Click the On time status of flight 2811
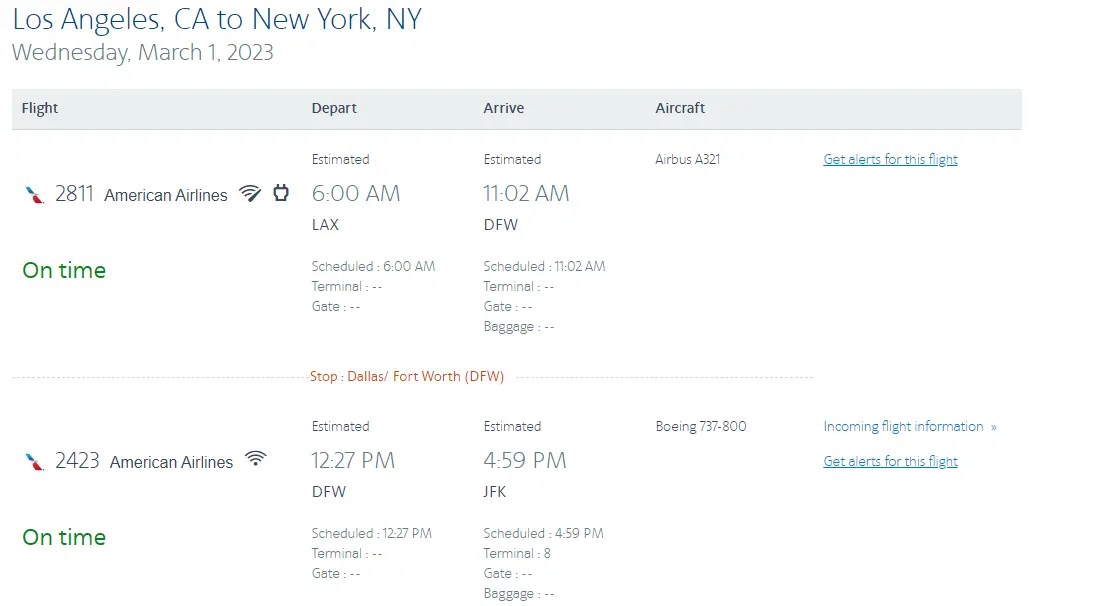 [x=63, y=270]
